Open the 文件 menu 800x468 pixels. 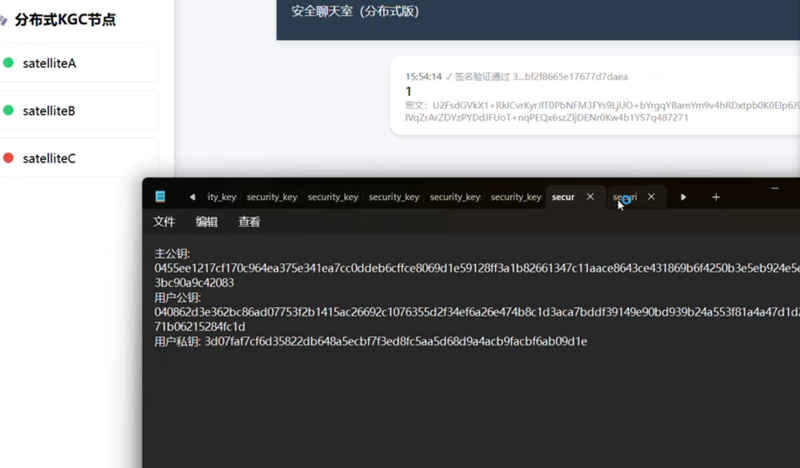164,221
